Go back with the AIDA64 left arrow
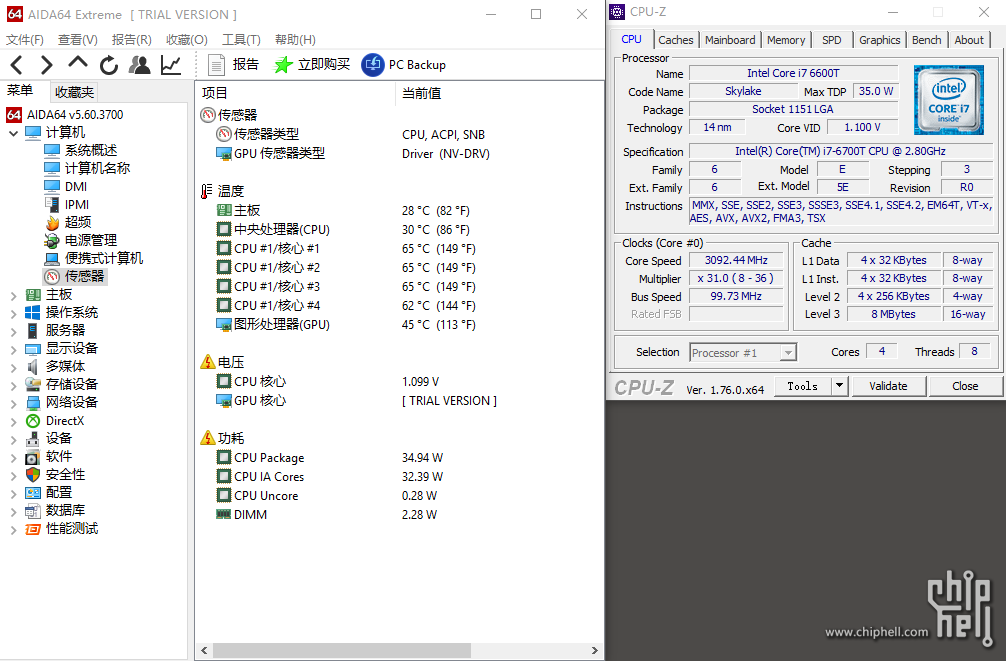Viewport: 1006px width, 661px height. [17, 65]
